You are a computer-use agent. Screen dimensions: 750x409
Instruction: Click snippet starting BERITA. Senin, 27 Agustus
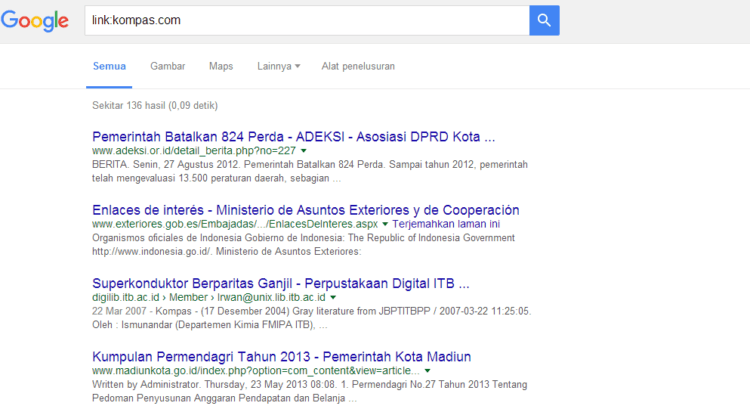310,171
